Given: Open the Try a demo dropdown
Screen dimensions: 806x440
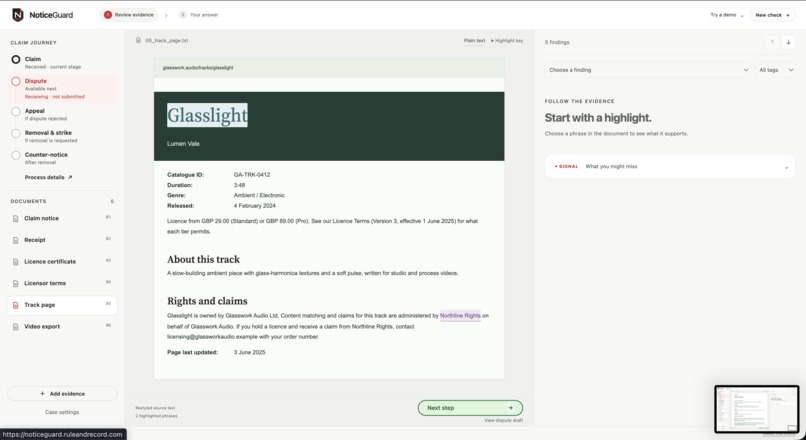Looking at the screenshot, I should point(726,15).
